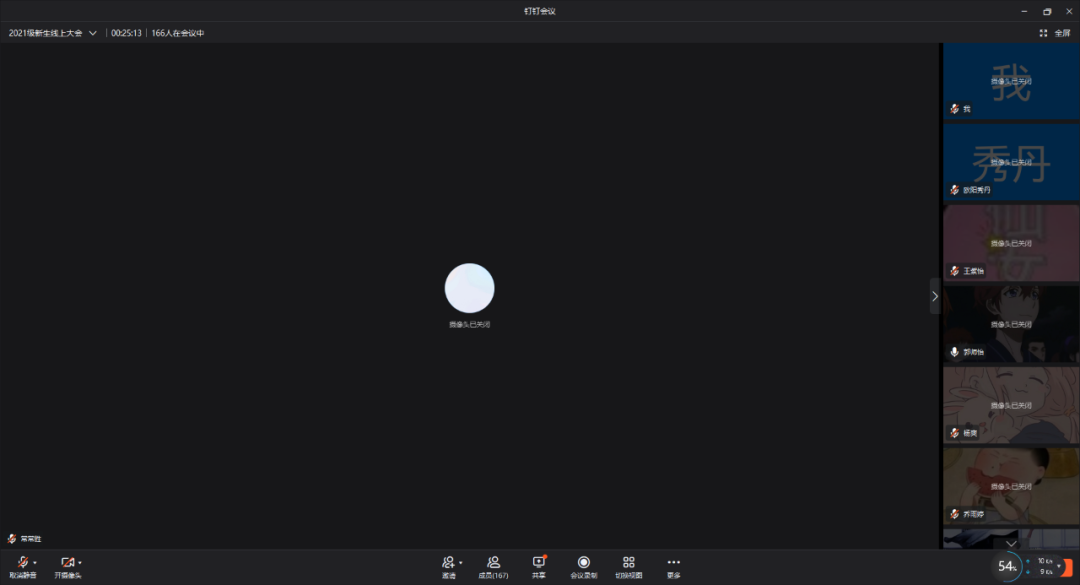
Task: Click 切换视图 to switch view layout
Action: pyautogui.click(x=628, y=567)
